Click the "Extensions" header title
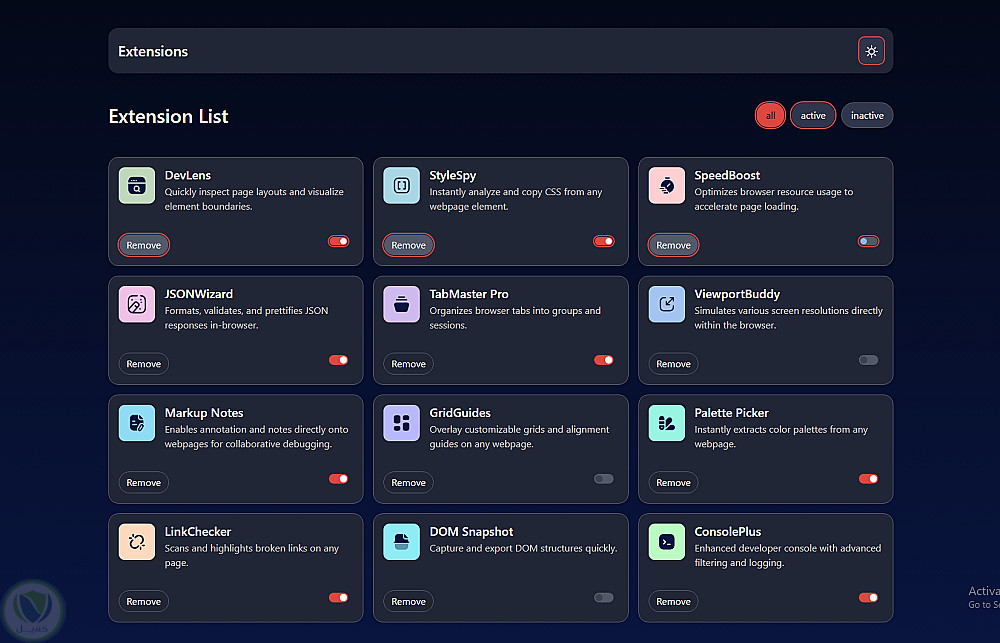This screenshot has height=643, width=1000. pos(153,51)
